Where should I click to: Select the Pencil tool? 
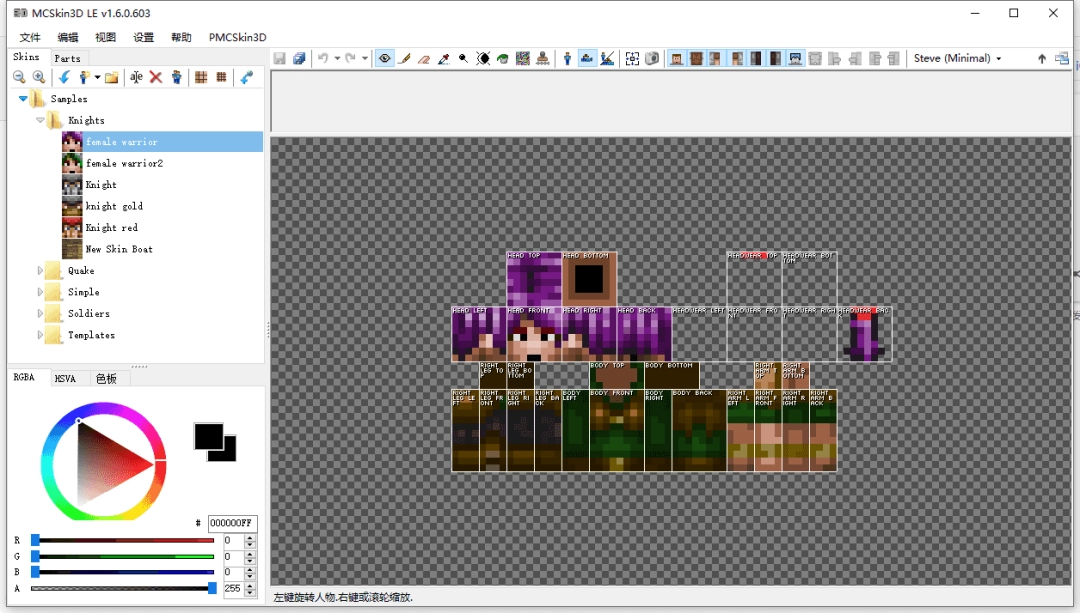[405, 58]
